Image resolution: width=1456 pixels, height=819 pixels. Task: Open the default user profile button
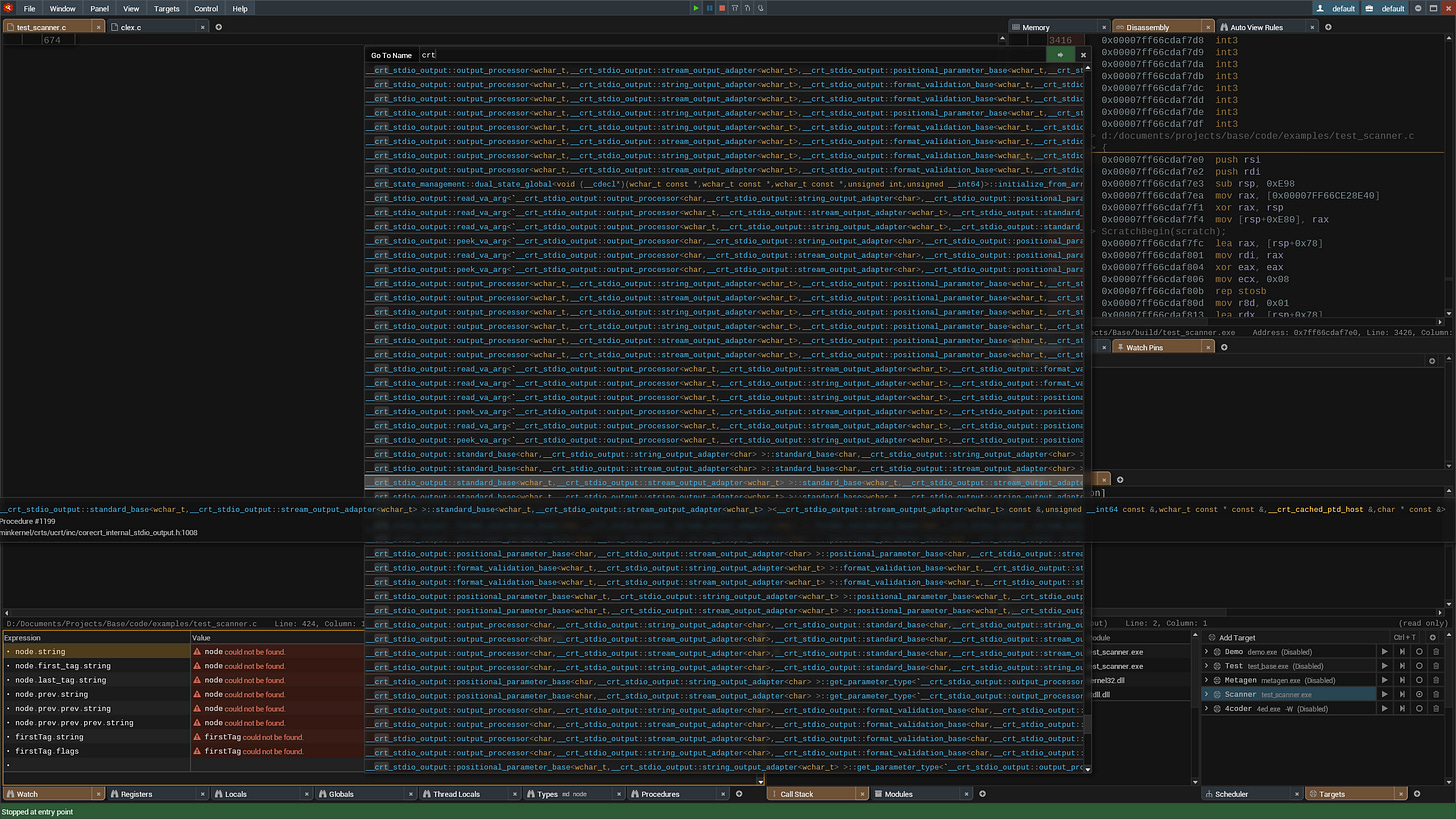pyautogui.click(x=1336, y=8)
